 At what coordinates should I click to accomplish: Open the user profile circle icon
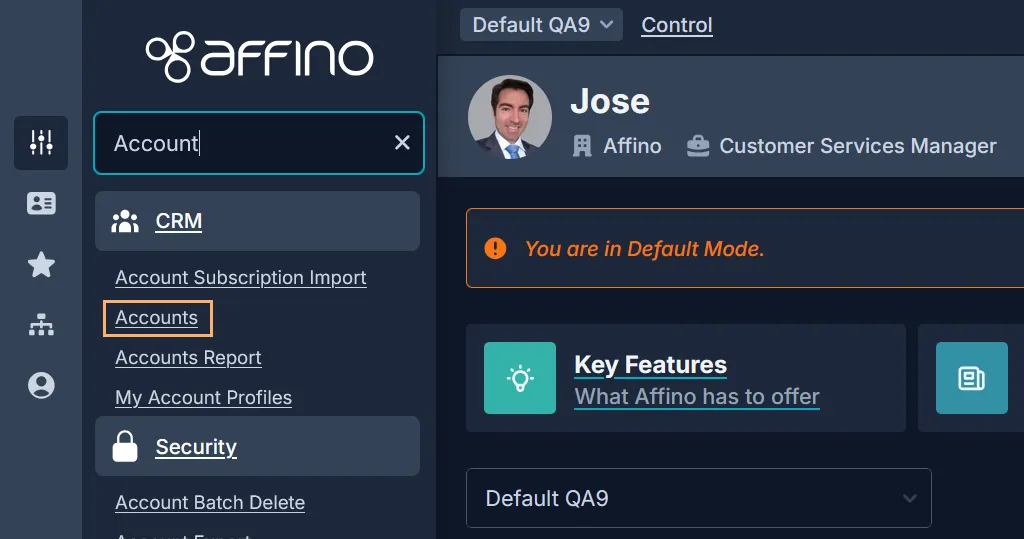click(x=41, y=386)
